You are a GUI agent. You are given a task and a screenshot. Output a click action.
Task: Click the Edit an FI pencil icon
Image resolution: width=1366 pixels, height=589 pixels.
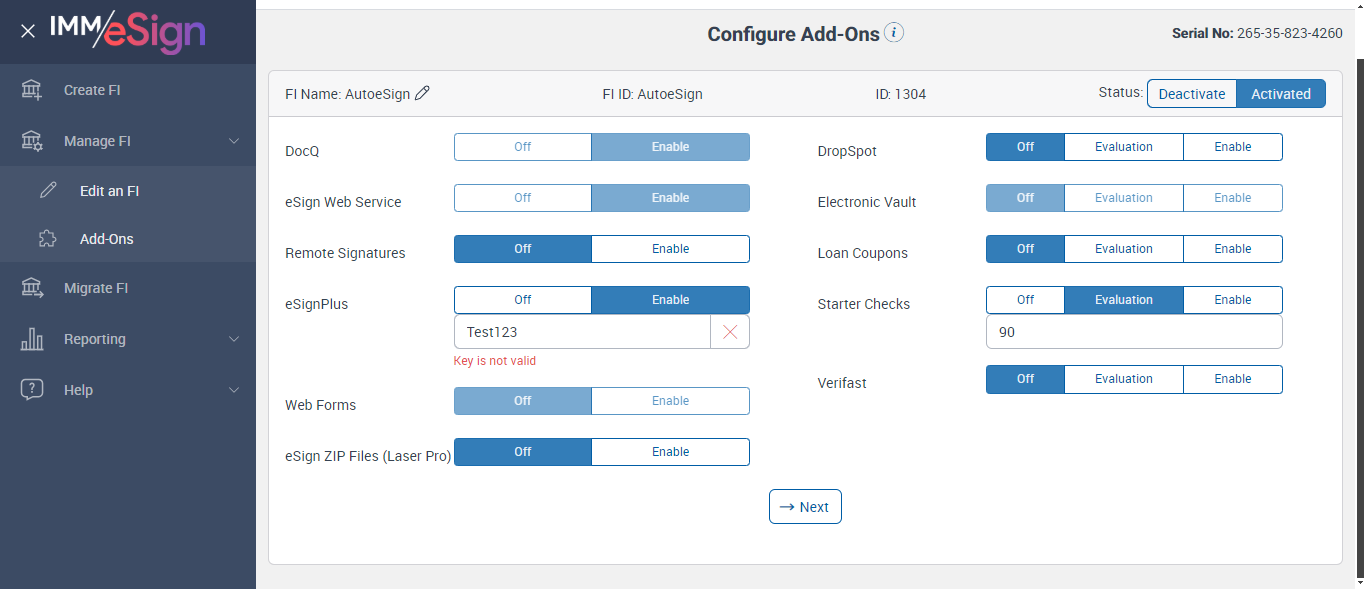click(48, 191)
